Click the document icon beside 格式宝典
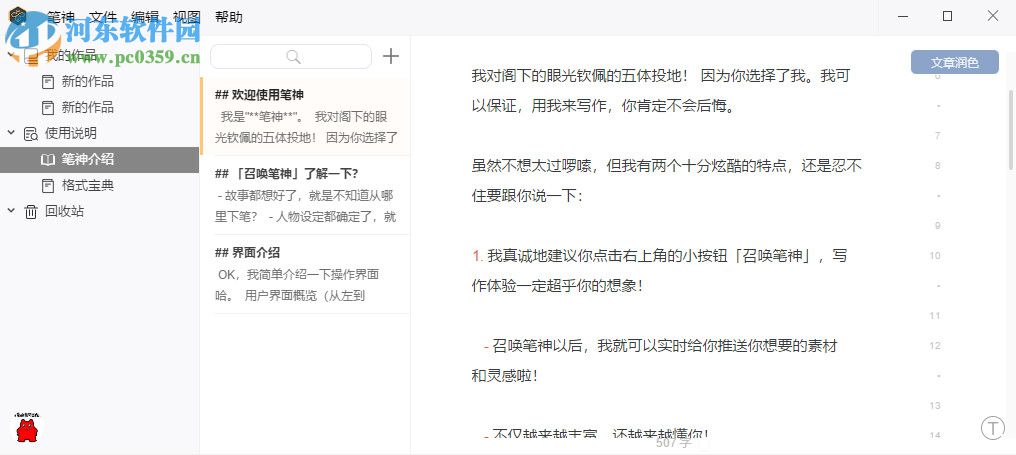 coord(48,185)
